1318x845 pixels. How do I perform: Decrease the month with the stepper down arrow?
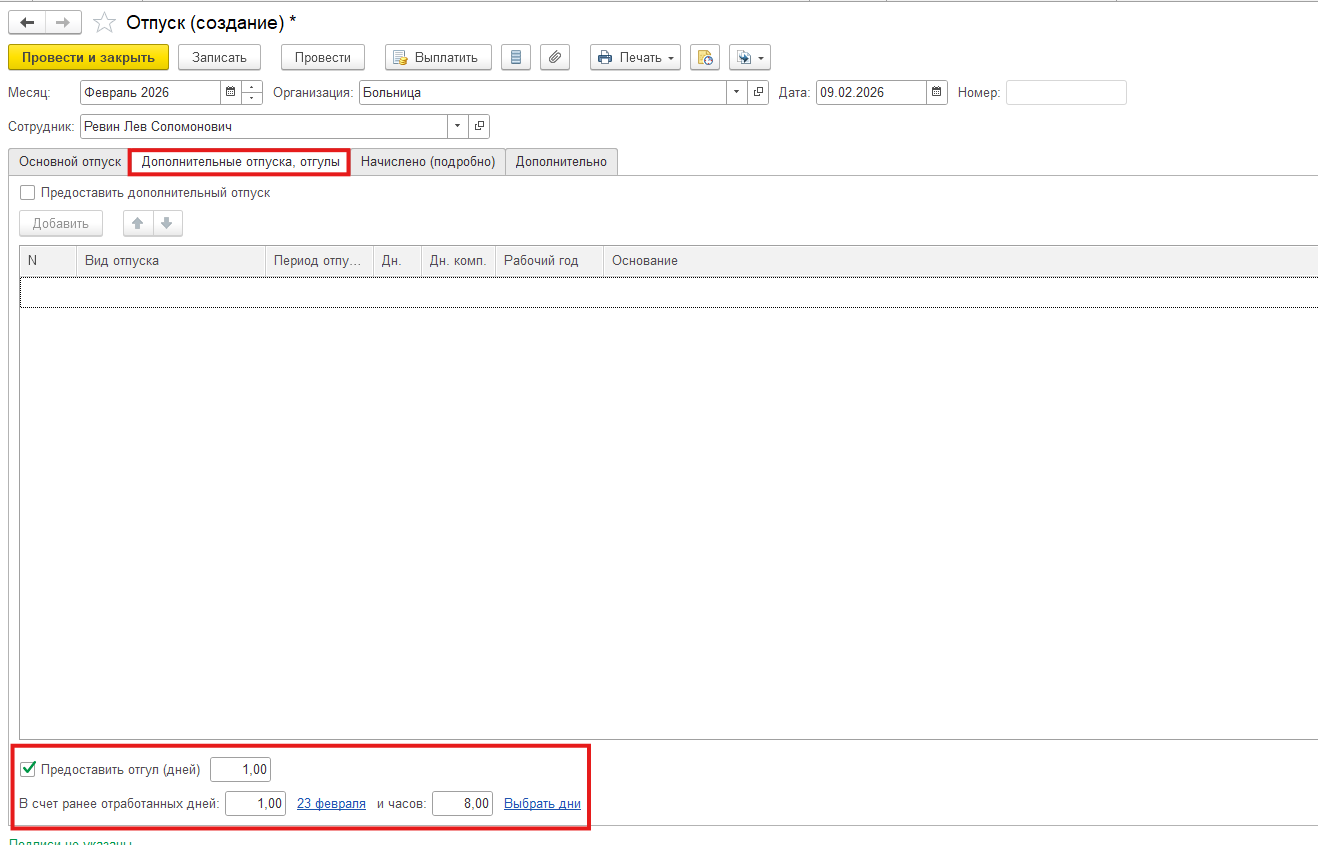click(252, 99)
